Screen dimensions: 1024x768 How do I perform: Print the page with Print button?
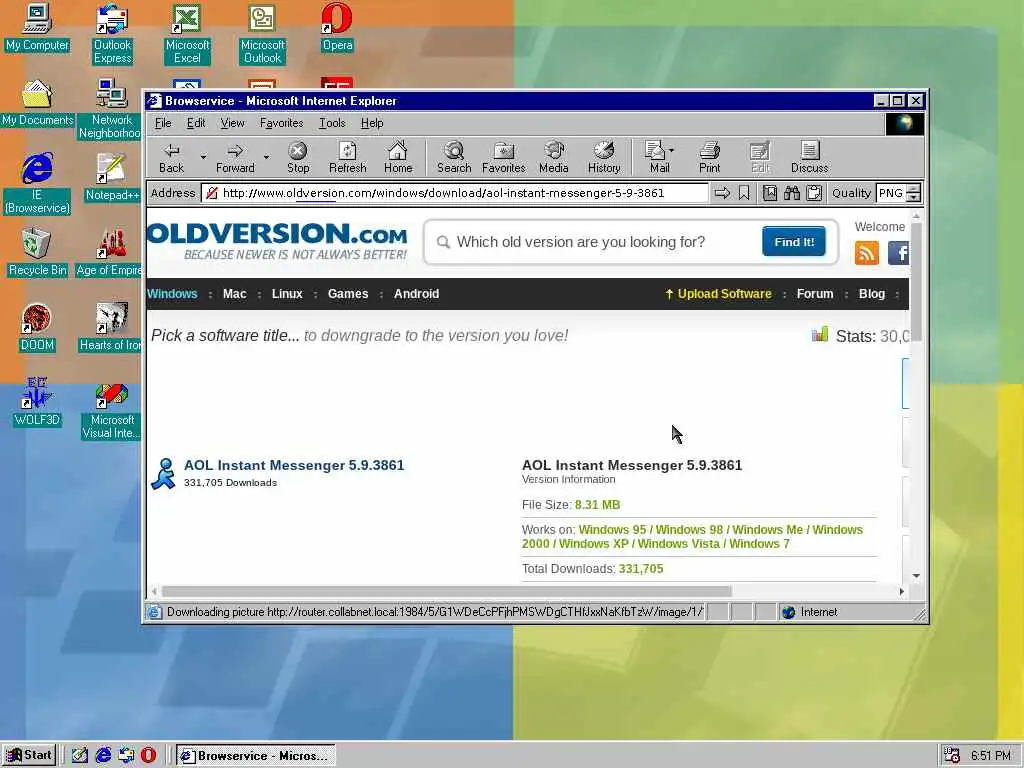tap(709, 157)
